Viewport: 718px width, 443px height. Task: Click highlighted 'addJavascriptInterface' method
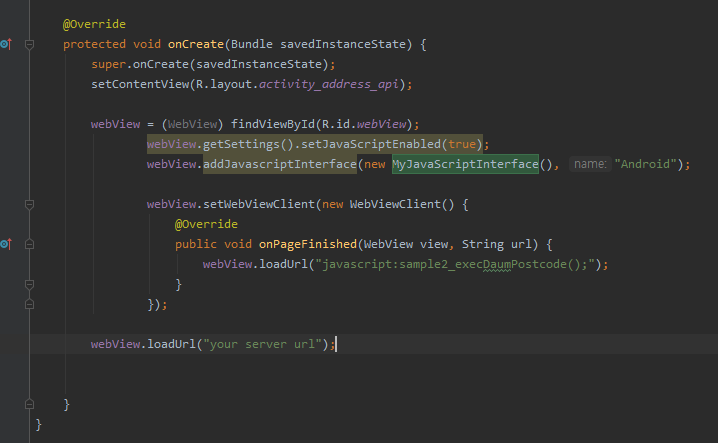(280, 164)
